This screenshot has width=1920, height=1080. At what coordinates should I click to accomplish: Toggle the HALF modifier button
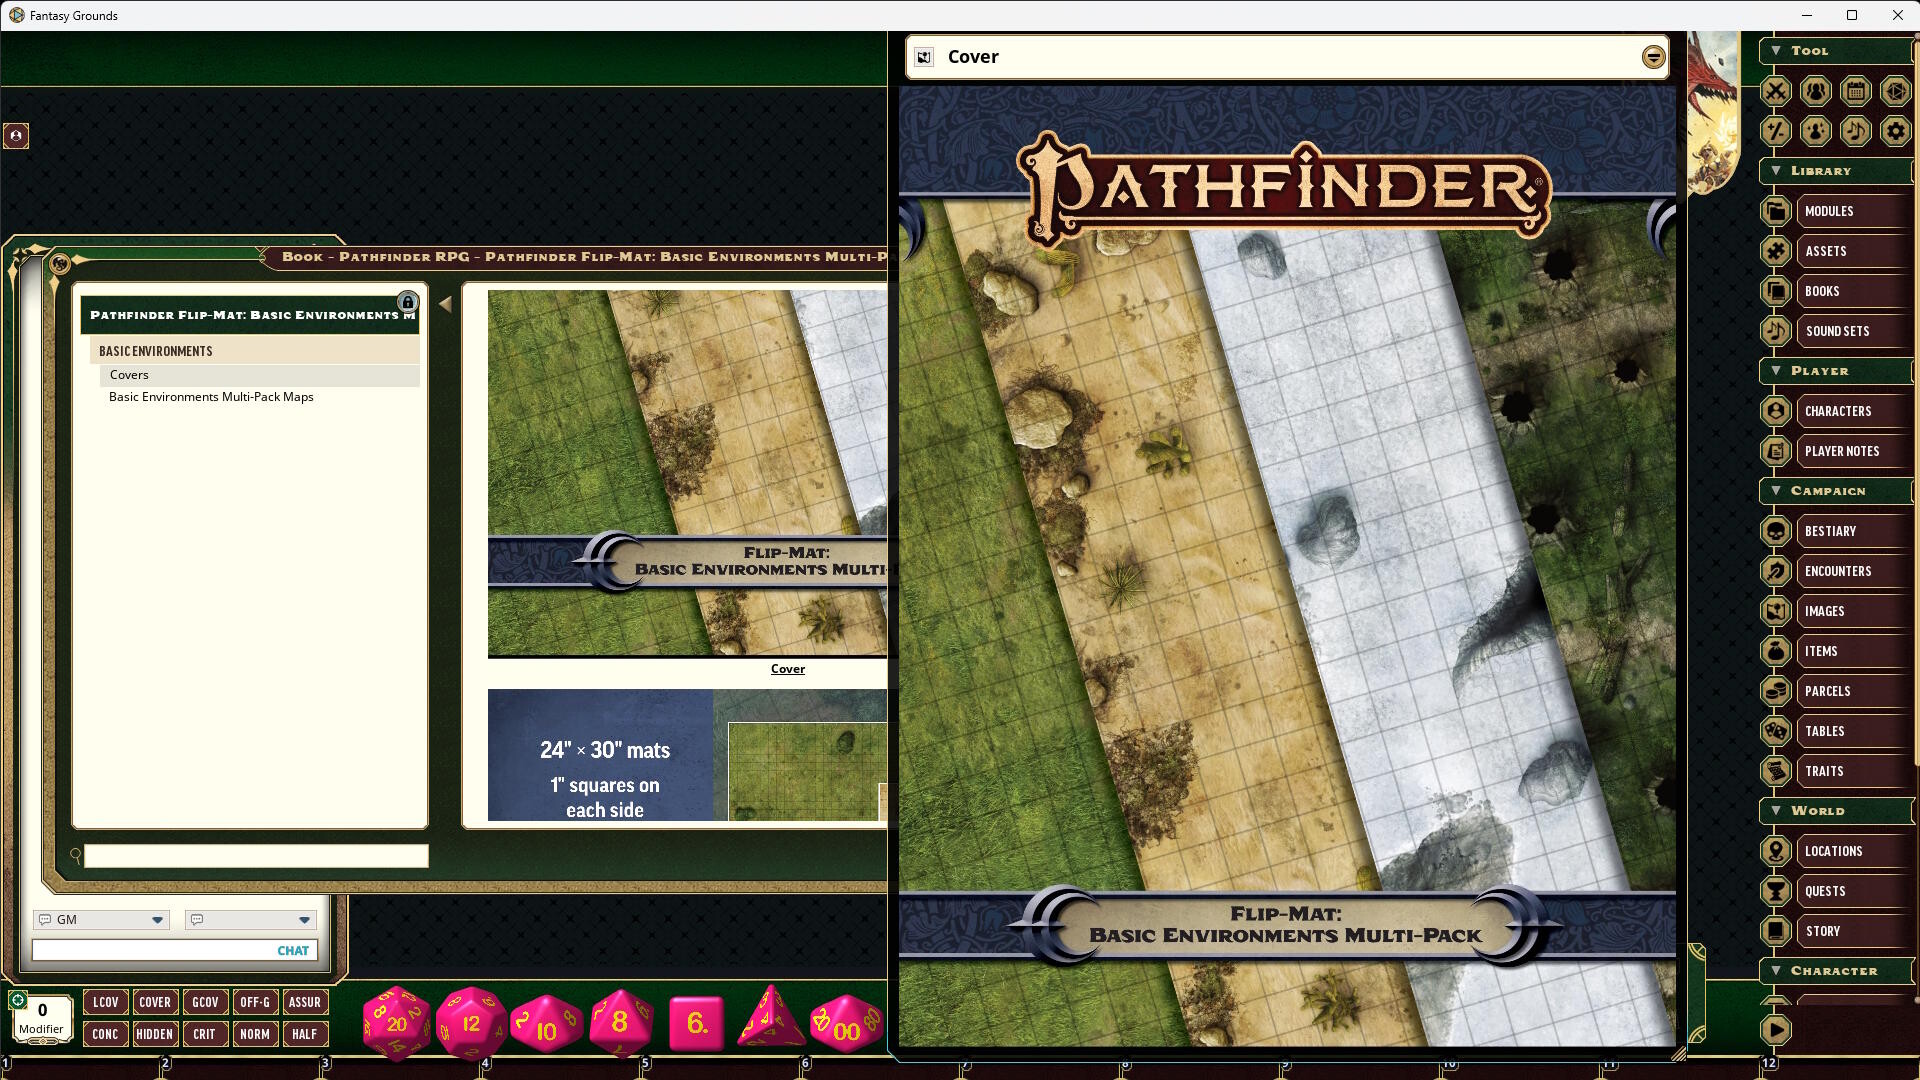[305, 1034]
